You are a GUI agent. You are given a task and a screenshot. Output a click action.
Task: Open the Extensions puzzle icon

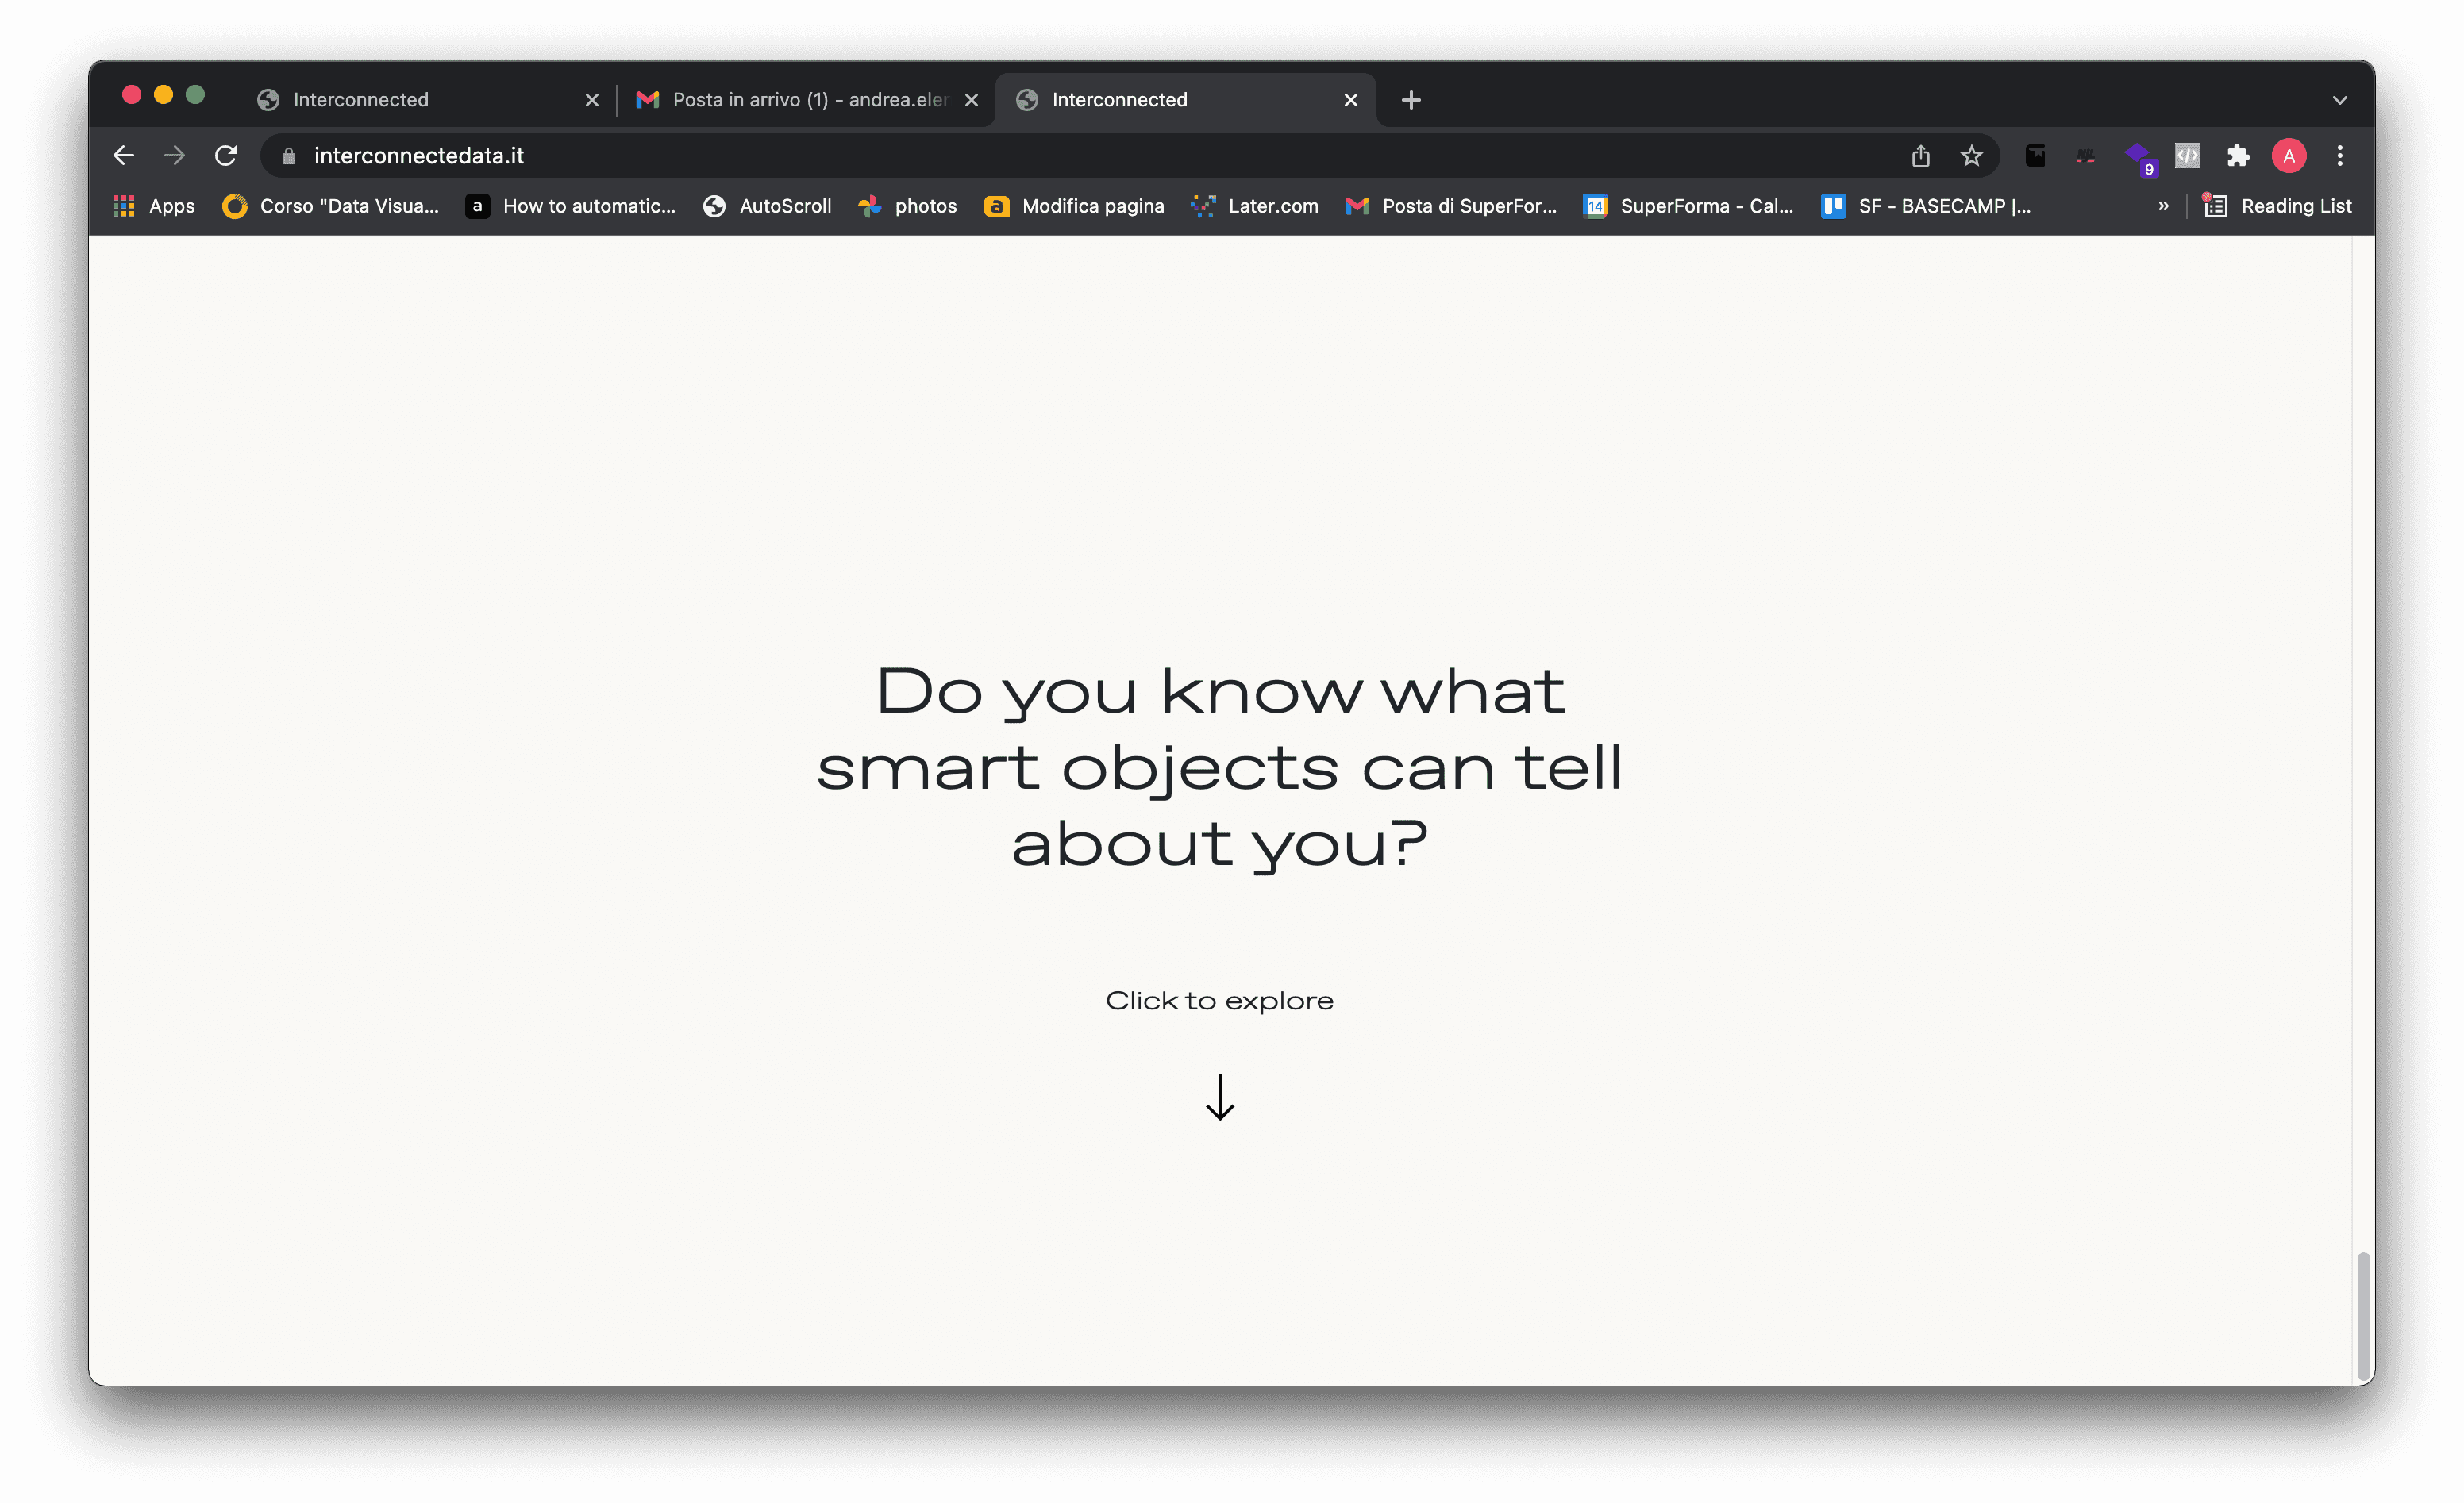(x=2238, y=156)
